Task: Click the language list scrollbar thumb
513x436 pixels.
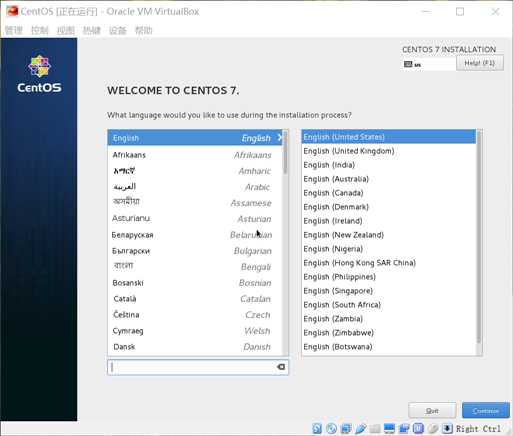Action: click(285, 152)
